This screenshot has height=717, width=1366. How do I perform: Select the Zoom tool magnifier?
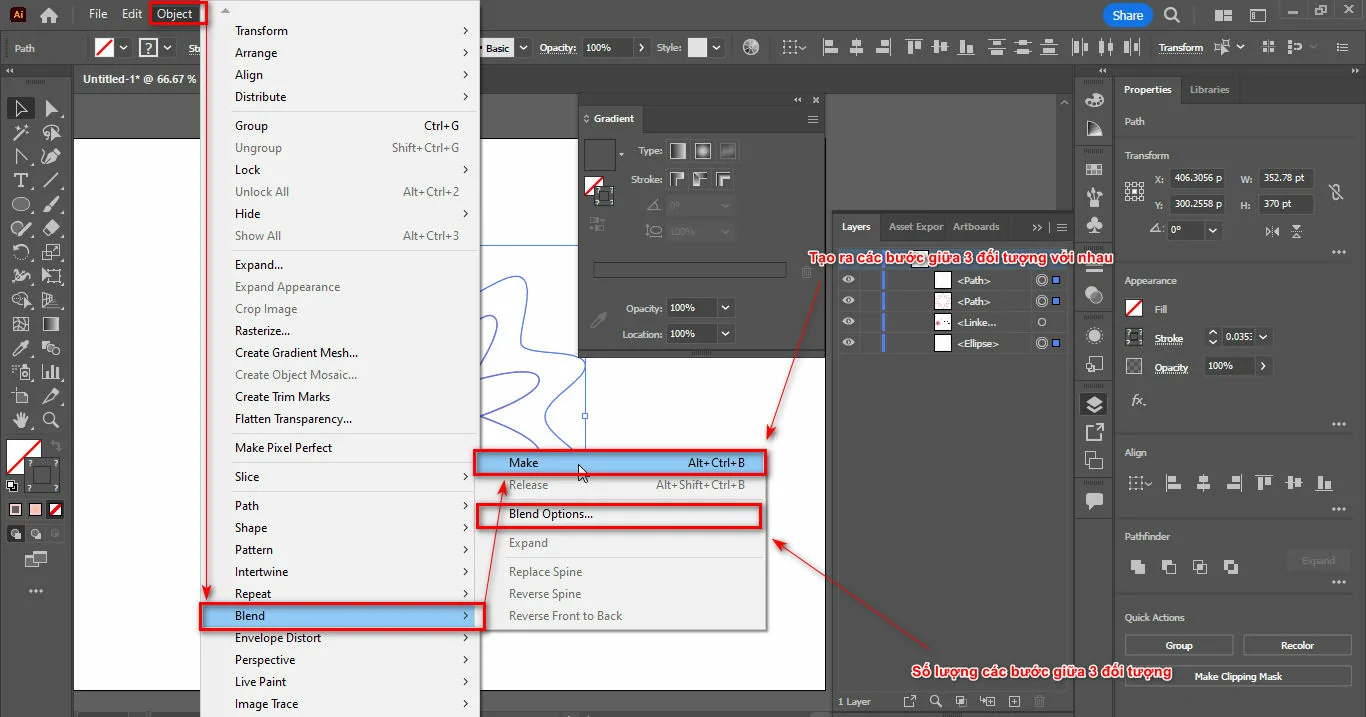tap(51, 420)
